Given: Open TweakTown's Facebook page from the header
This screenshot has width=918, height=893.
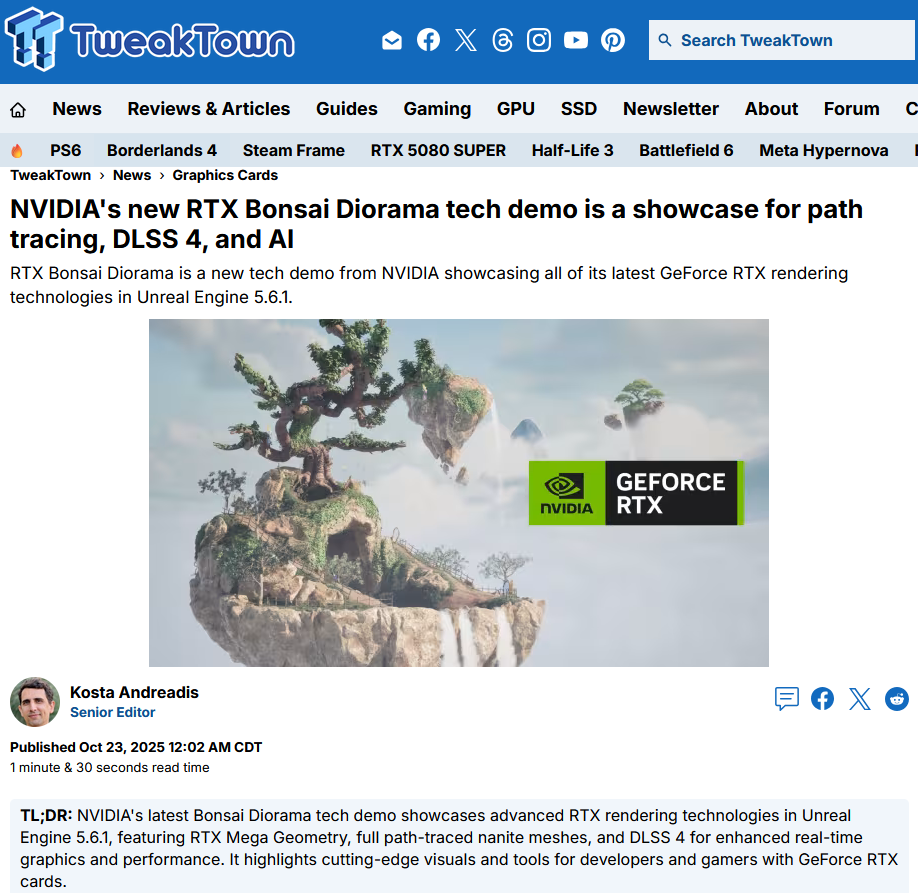Looking at the screenshot, I should (429, 40).
